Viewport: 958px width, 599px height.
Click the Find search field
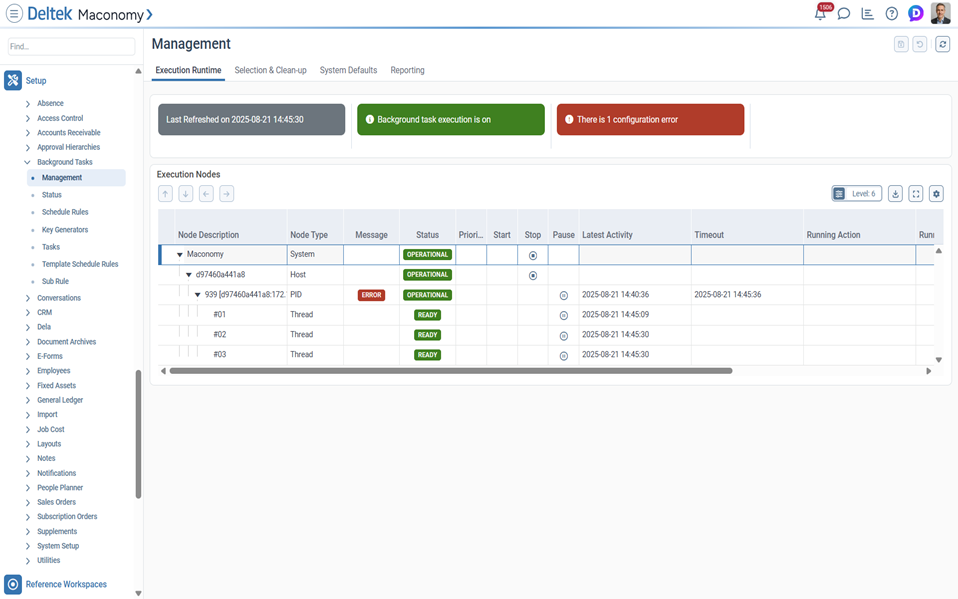[x=70, y=46]
